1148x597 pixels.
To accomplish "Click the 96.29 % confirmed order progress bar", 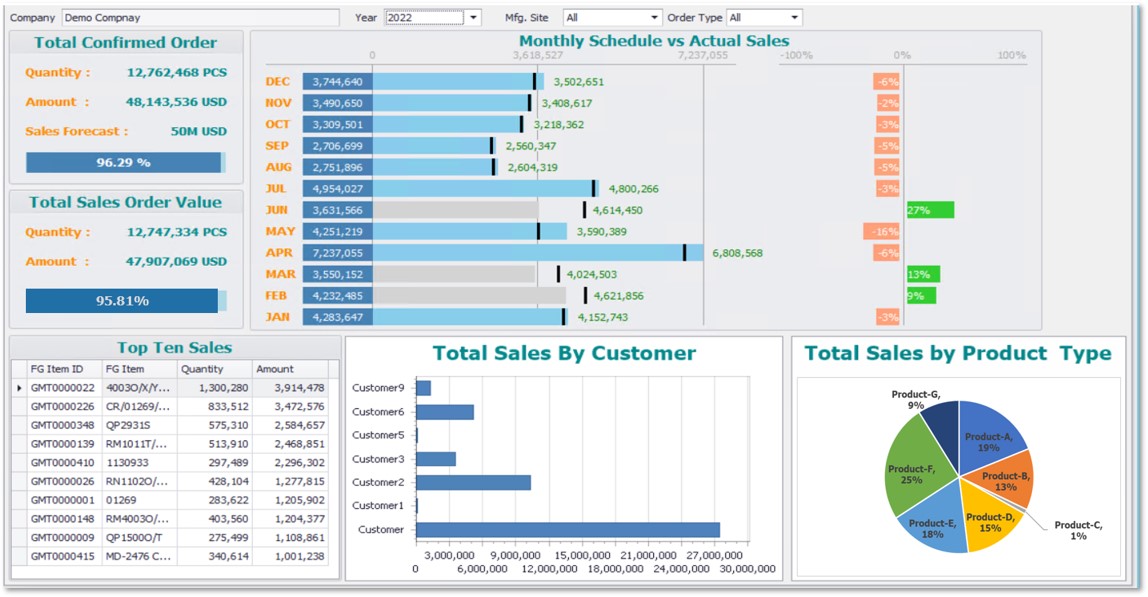I will [124, 162].
